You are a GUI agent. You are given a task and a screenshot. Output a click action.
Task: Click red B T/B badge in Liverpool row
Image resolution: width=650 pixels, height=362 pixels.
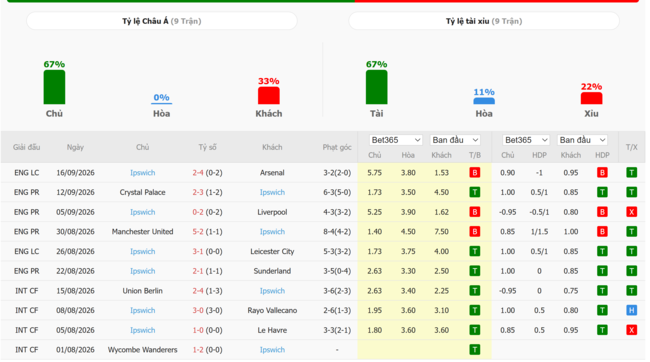coord(475,212)
